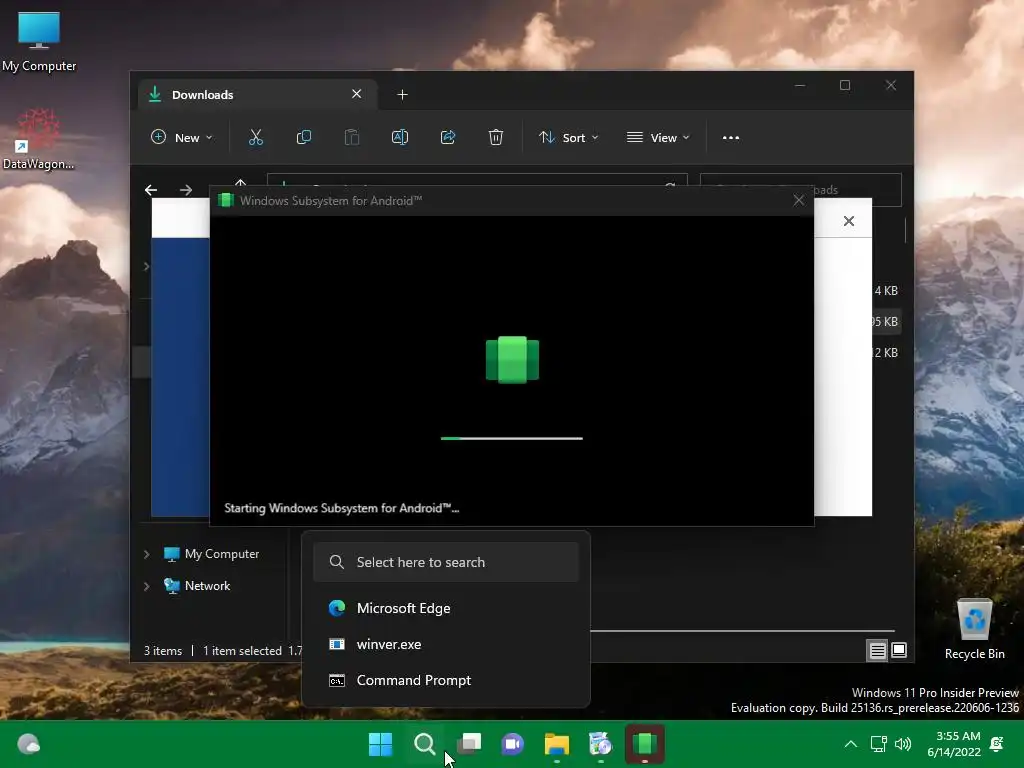Expand Network in navigation pane

(146, 586)
